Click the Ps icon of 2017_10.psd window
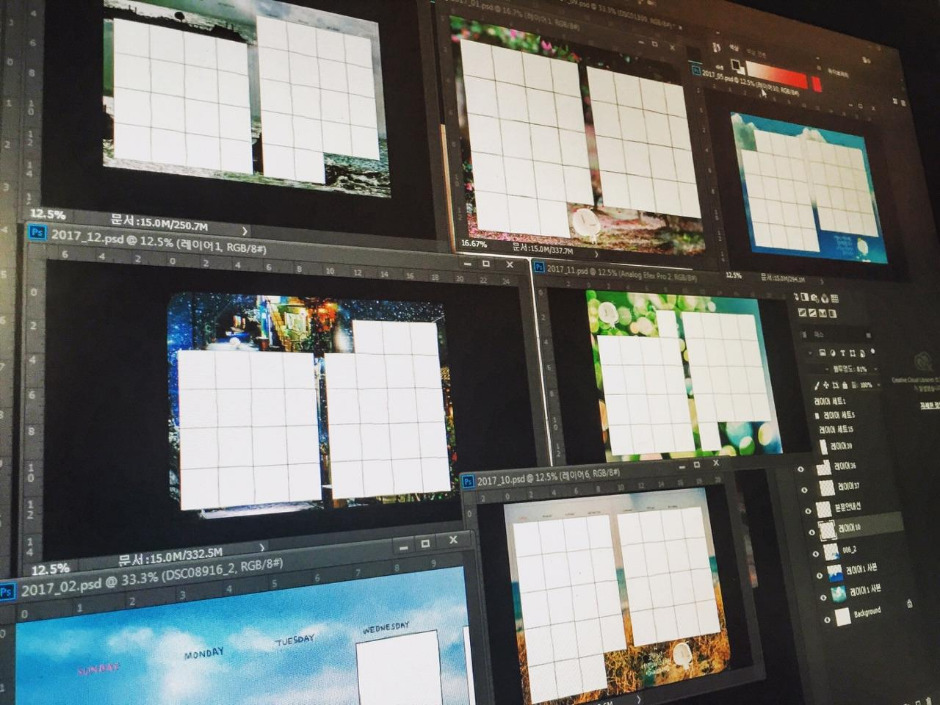Viewport: 940px width, 705px height. tap(468, 481)
